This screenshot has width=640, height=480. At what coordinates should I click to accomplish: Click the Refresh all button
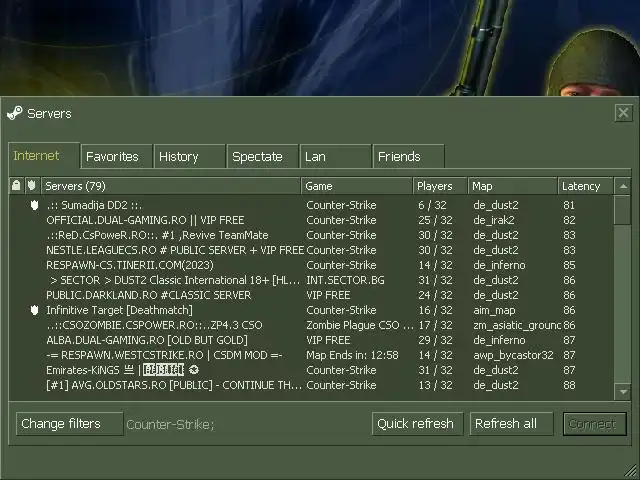click(x=511, y=424)
